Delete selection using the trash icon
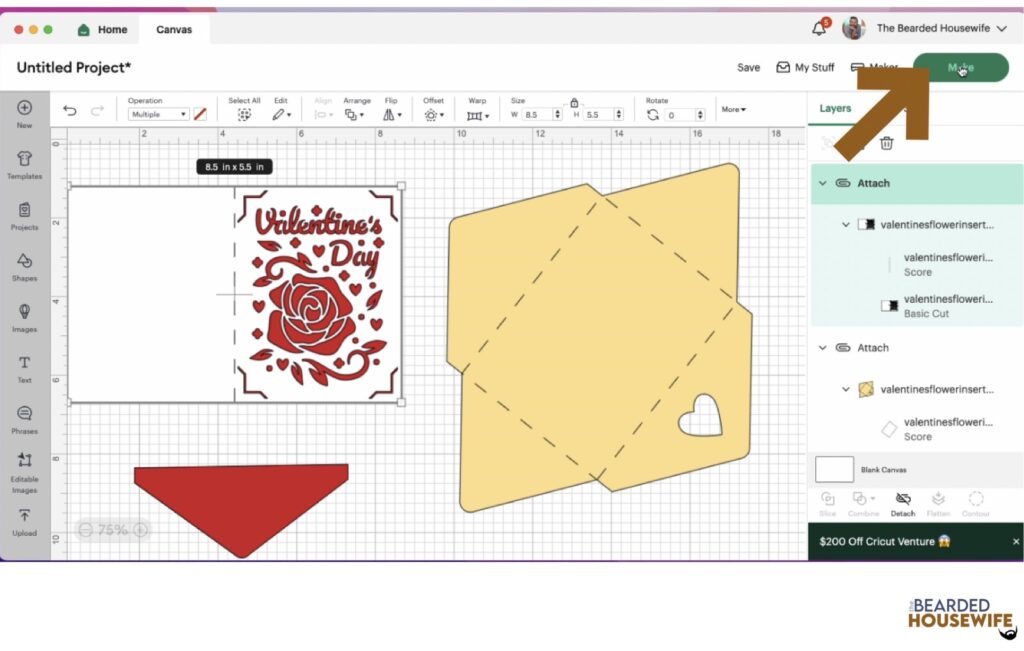This screenshot has width=1024, height=651. point(886,143)
